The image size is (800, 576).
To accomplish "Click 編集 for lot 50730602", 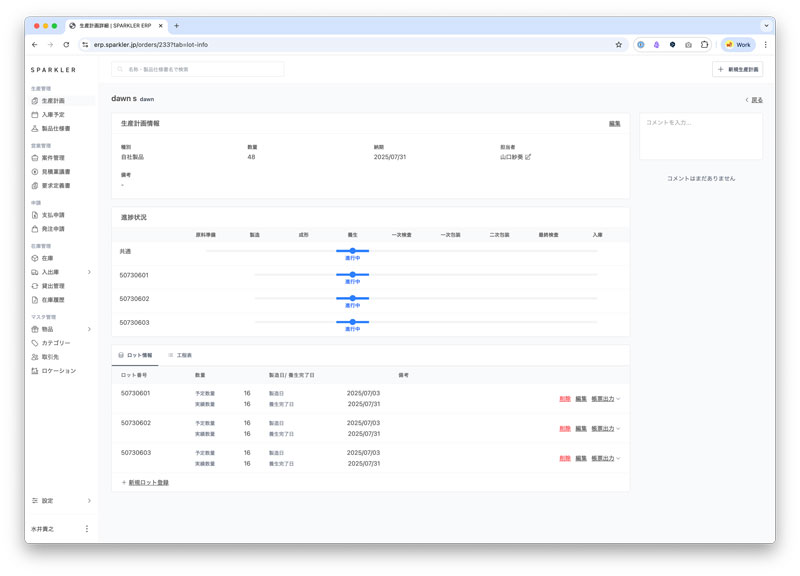I will 581,429.
